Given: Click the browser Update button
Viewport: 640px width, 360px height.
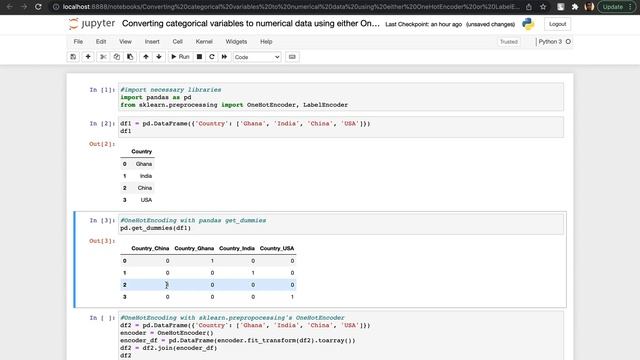Looking at the screenshot, I should pos(616,7).
